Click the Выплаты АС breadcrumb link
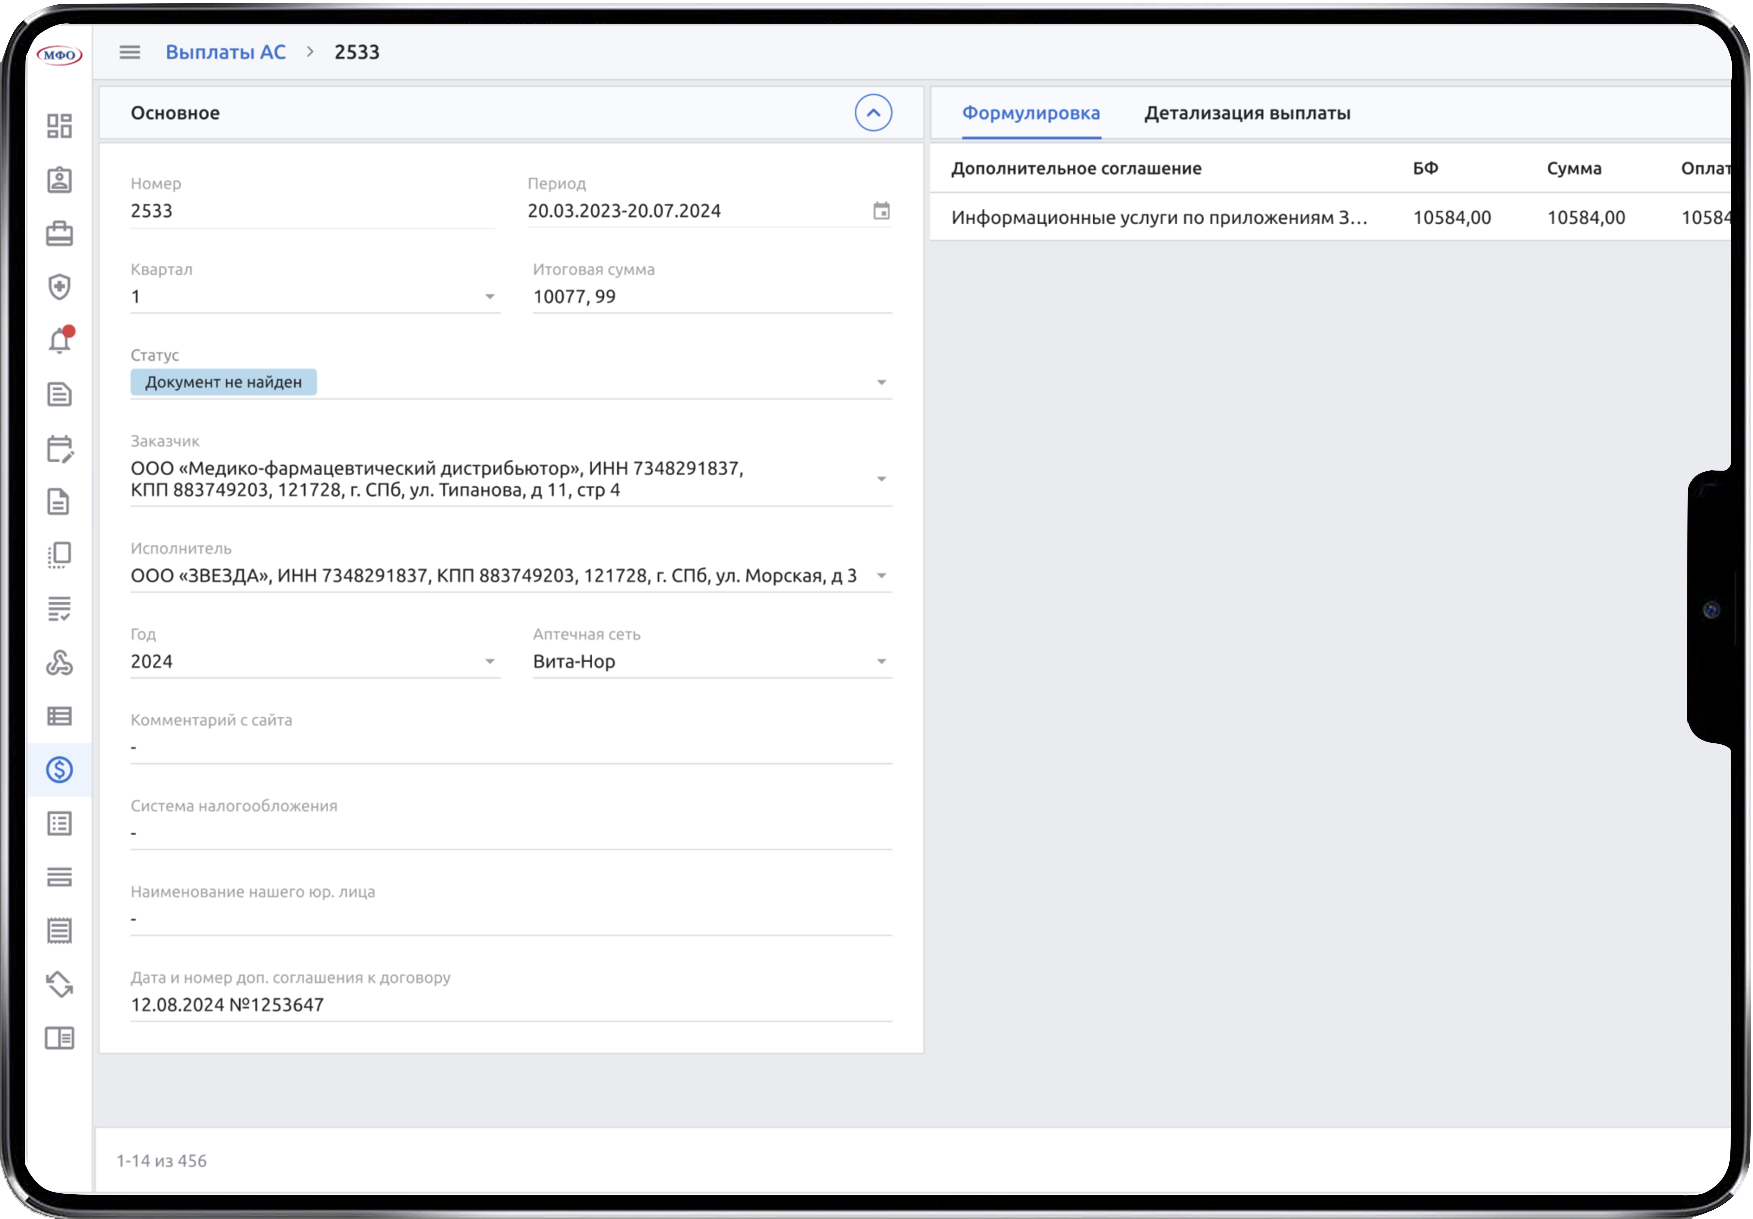This screenshot has width=1753, height=1219. click(x=227, y=51)
